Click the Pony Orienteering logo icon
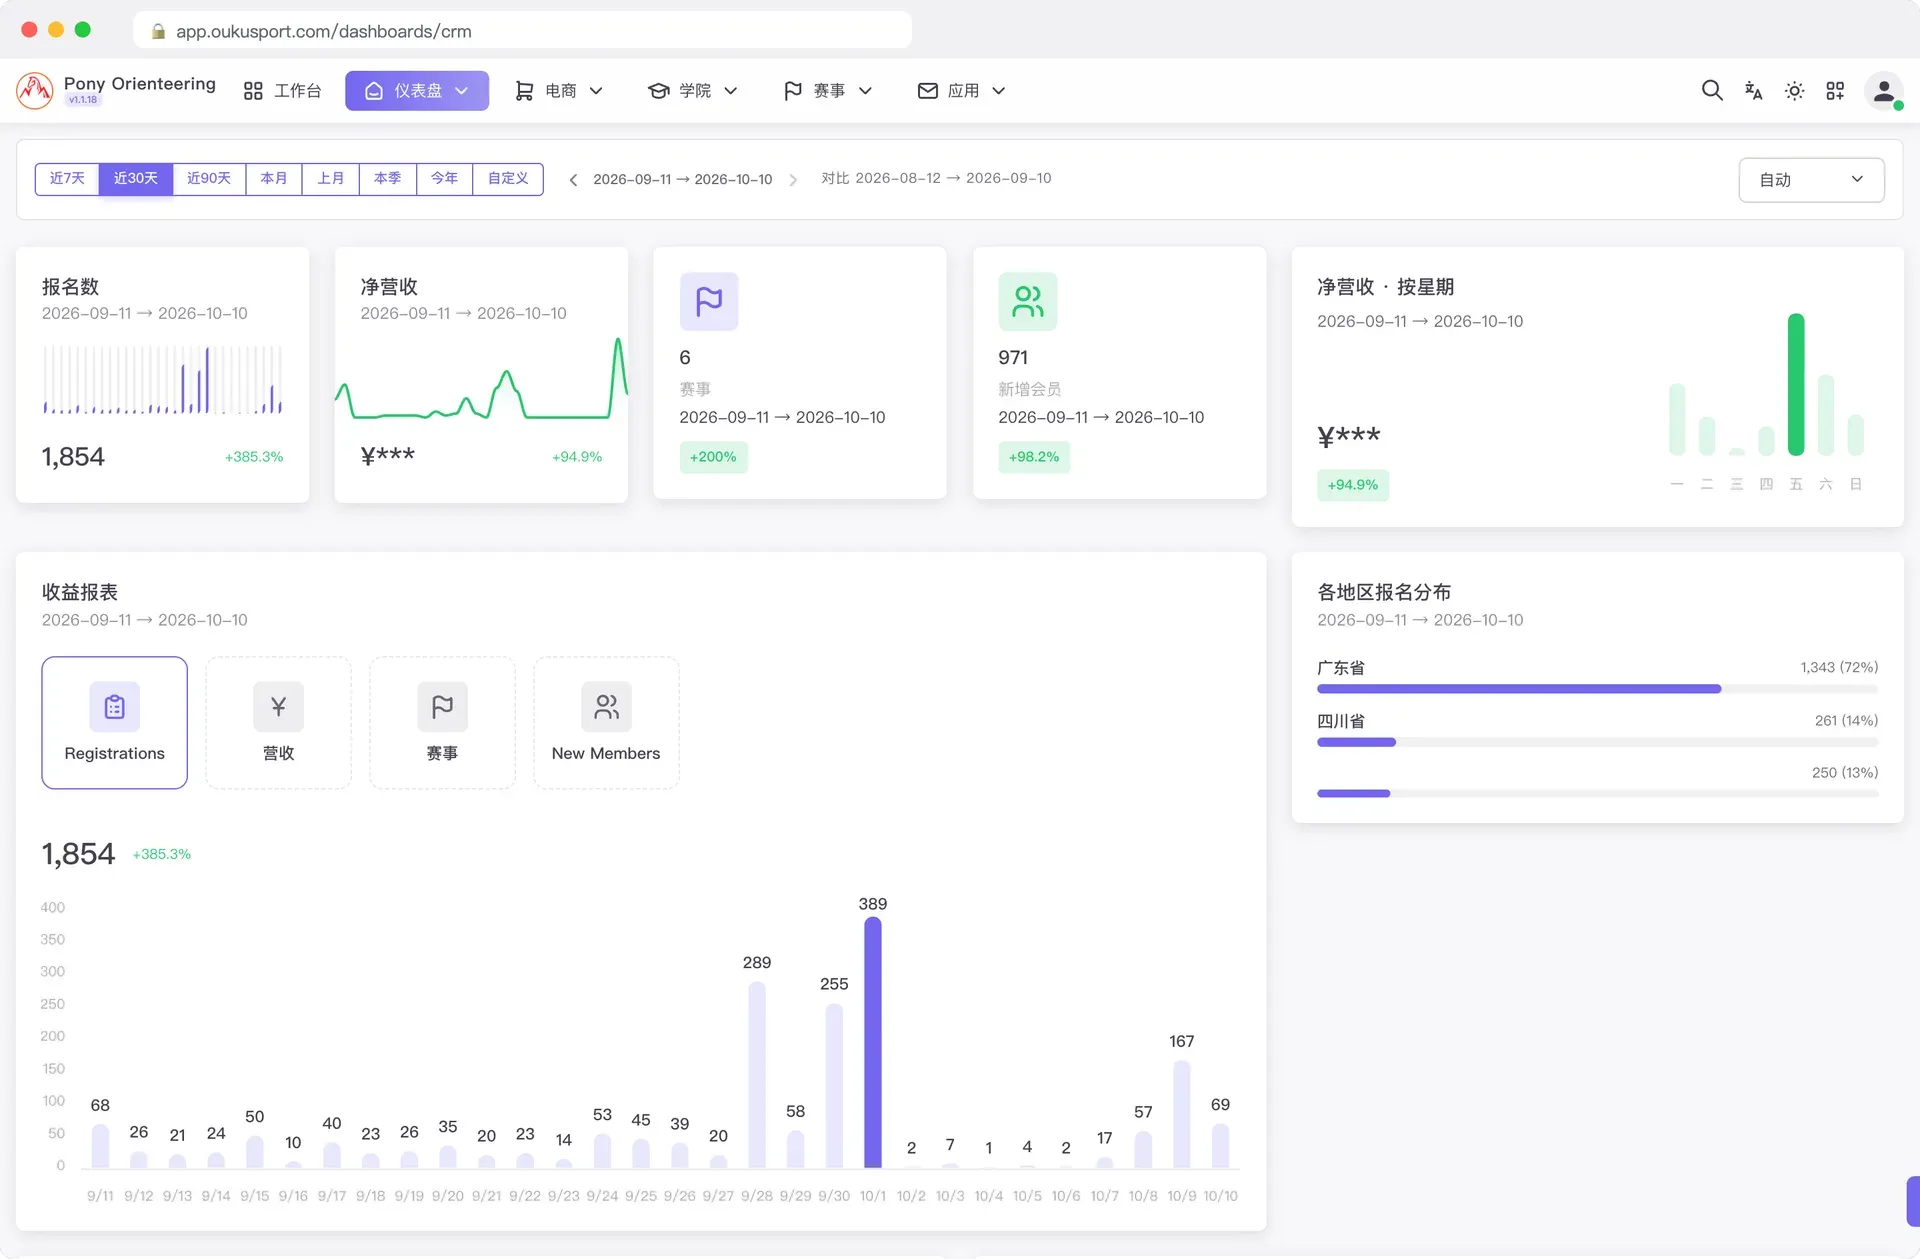The image size is (1920, 1259). click(x=35, y=90)
